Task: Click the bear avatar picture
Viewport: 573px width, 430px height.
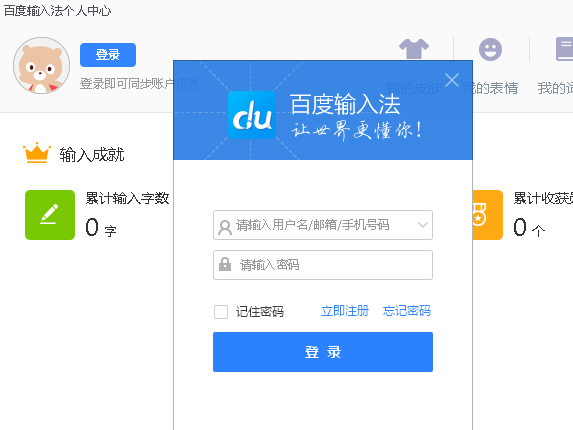Action: (x=41, y=65)
